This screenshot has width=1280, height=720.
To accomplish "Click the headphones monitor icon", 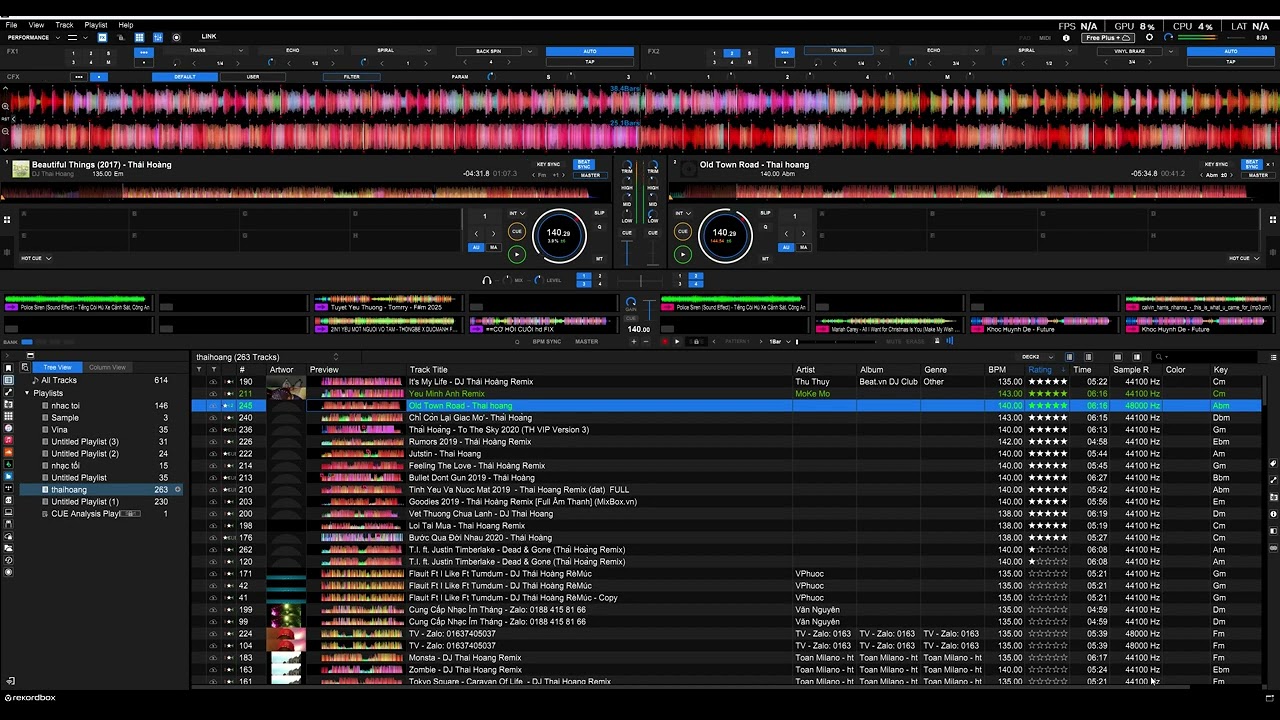I will (x=487, y=281).
